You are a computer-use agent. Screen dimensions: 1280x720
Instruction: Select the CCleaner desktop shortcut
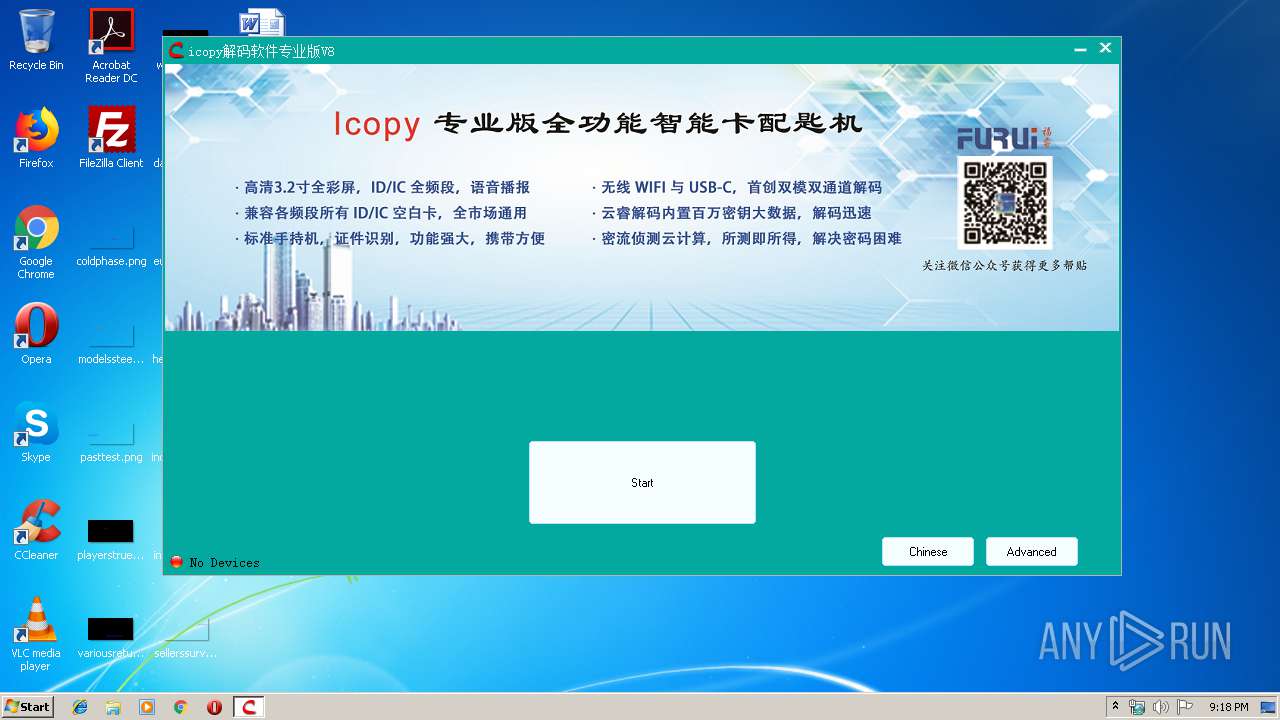coord(36,530)
